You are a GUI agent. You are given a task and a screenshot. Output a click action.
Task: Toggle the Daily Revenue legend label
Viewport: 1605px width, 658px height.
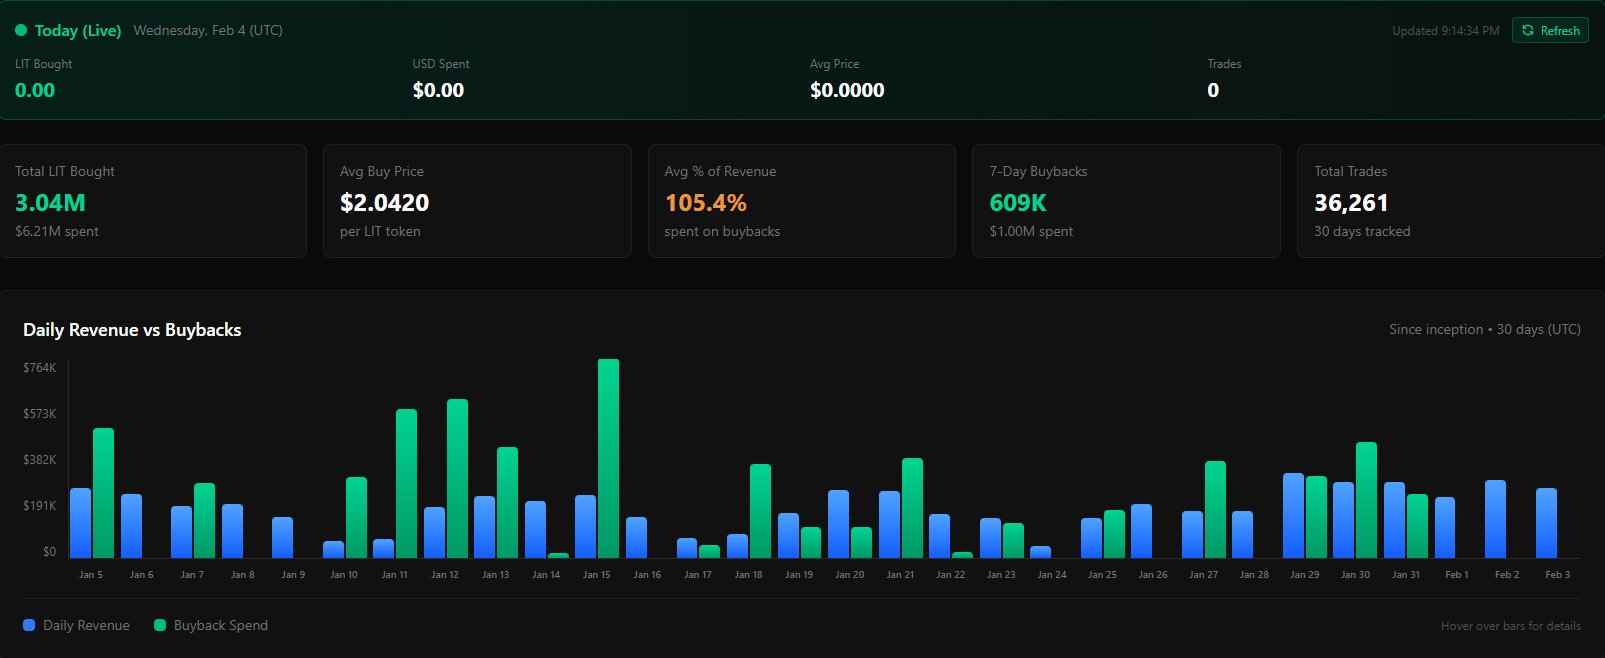86,625
